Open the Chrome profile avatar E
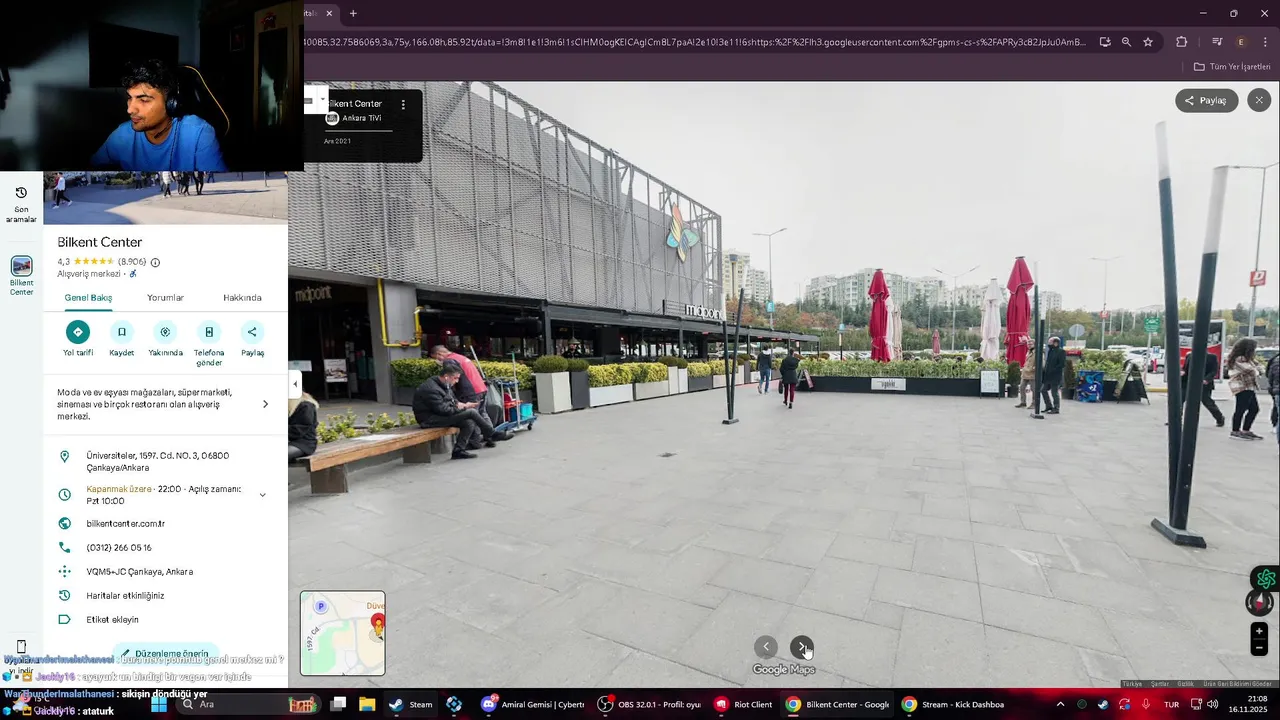 click(x=1241, y=42)
